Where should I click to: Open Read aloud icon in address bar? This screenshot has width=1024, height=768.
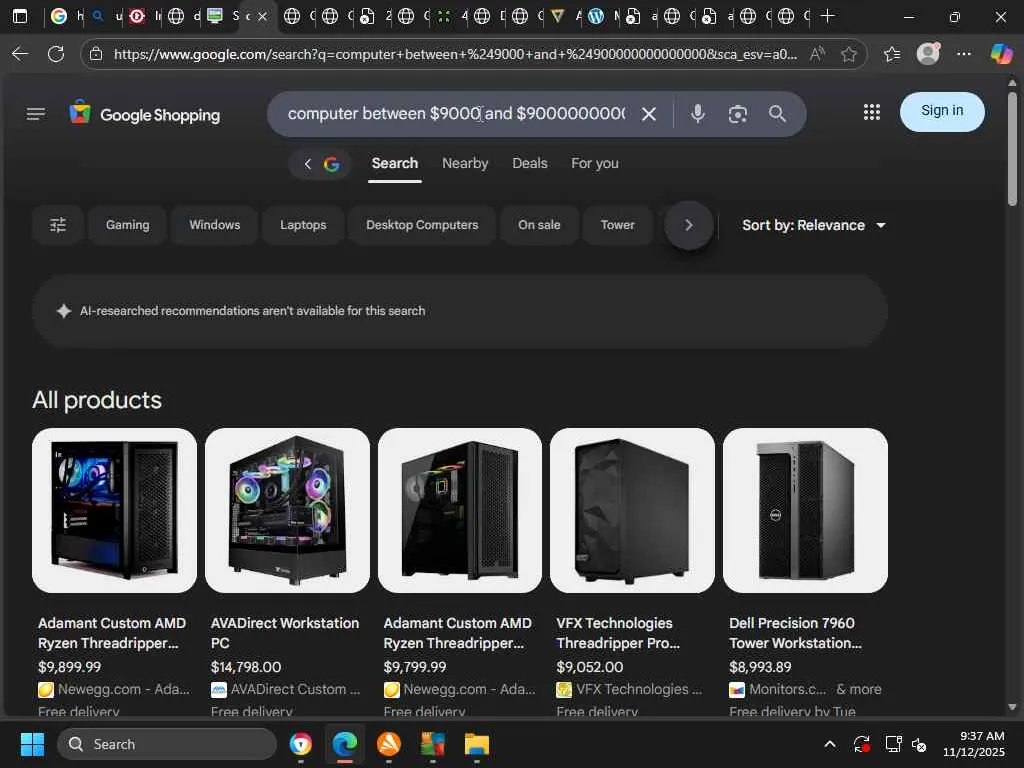coord(817,54)
